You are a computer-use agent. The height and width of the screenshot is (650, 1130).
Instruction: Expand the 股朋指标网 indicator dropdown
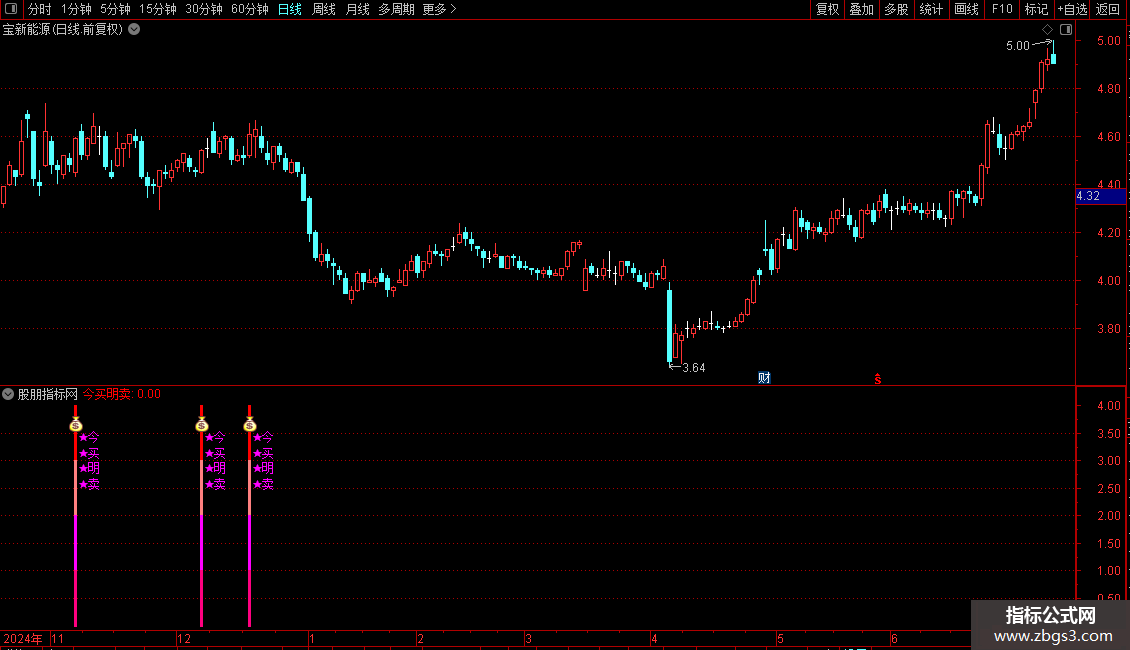(8, 394)
